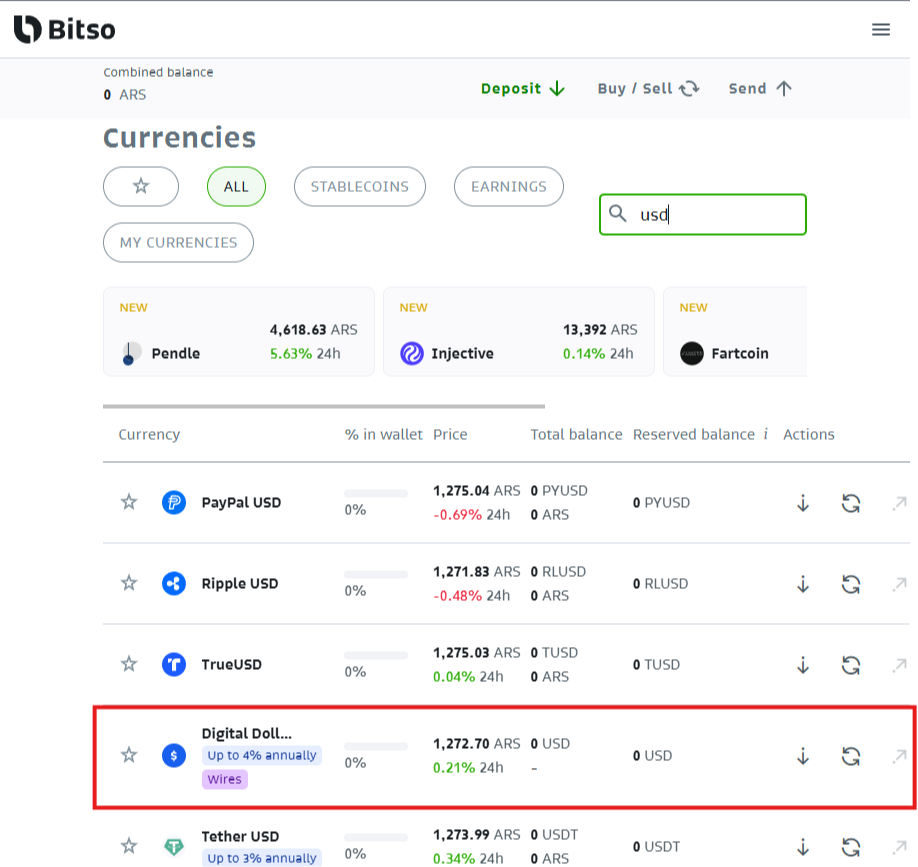
Task: Click Digital Dollar coin icon
Action: pos(174,755)
